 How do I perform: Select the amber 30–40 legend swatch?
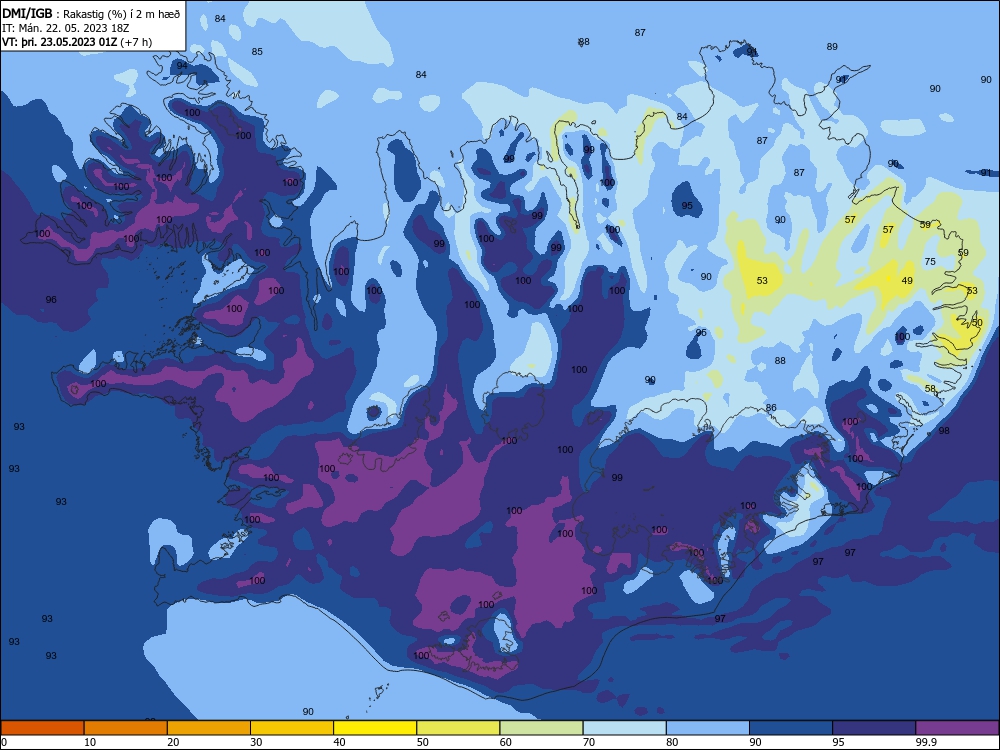[292, 728]
